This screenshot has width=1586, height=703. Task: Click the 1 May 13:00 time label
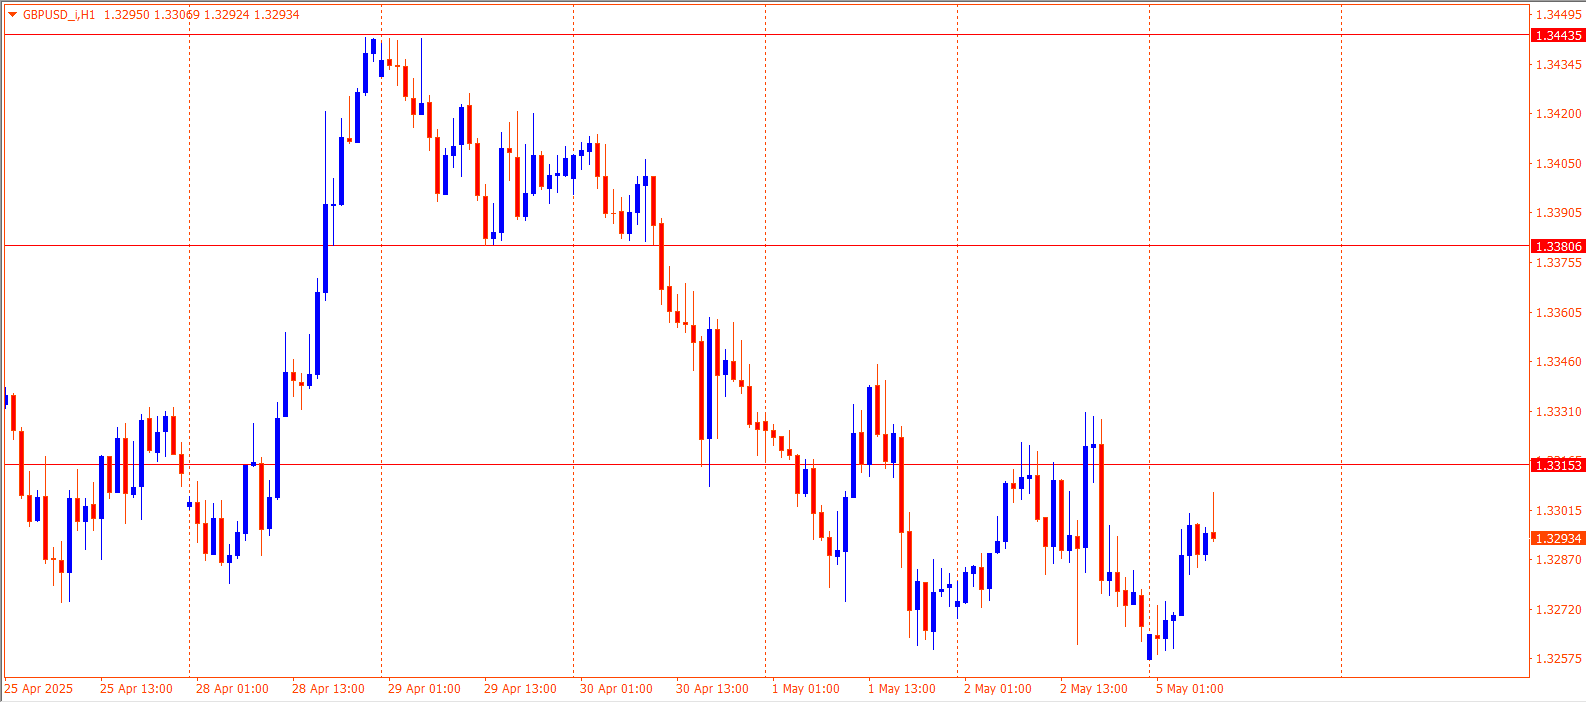[902, 689]
